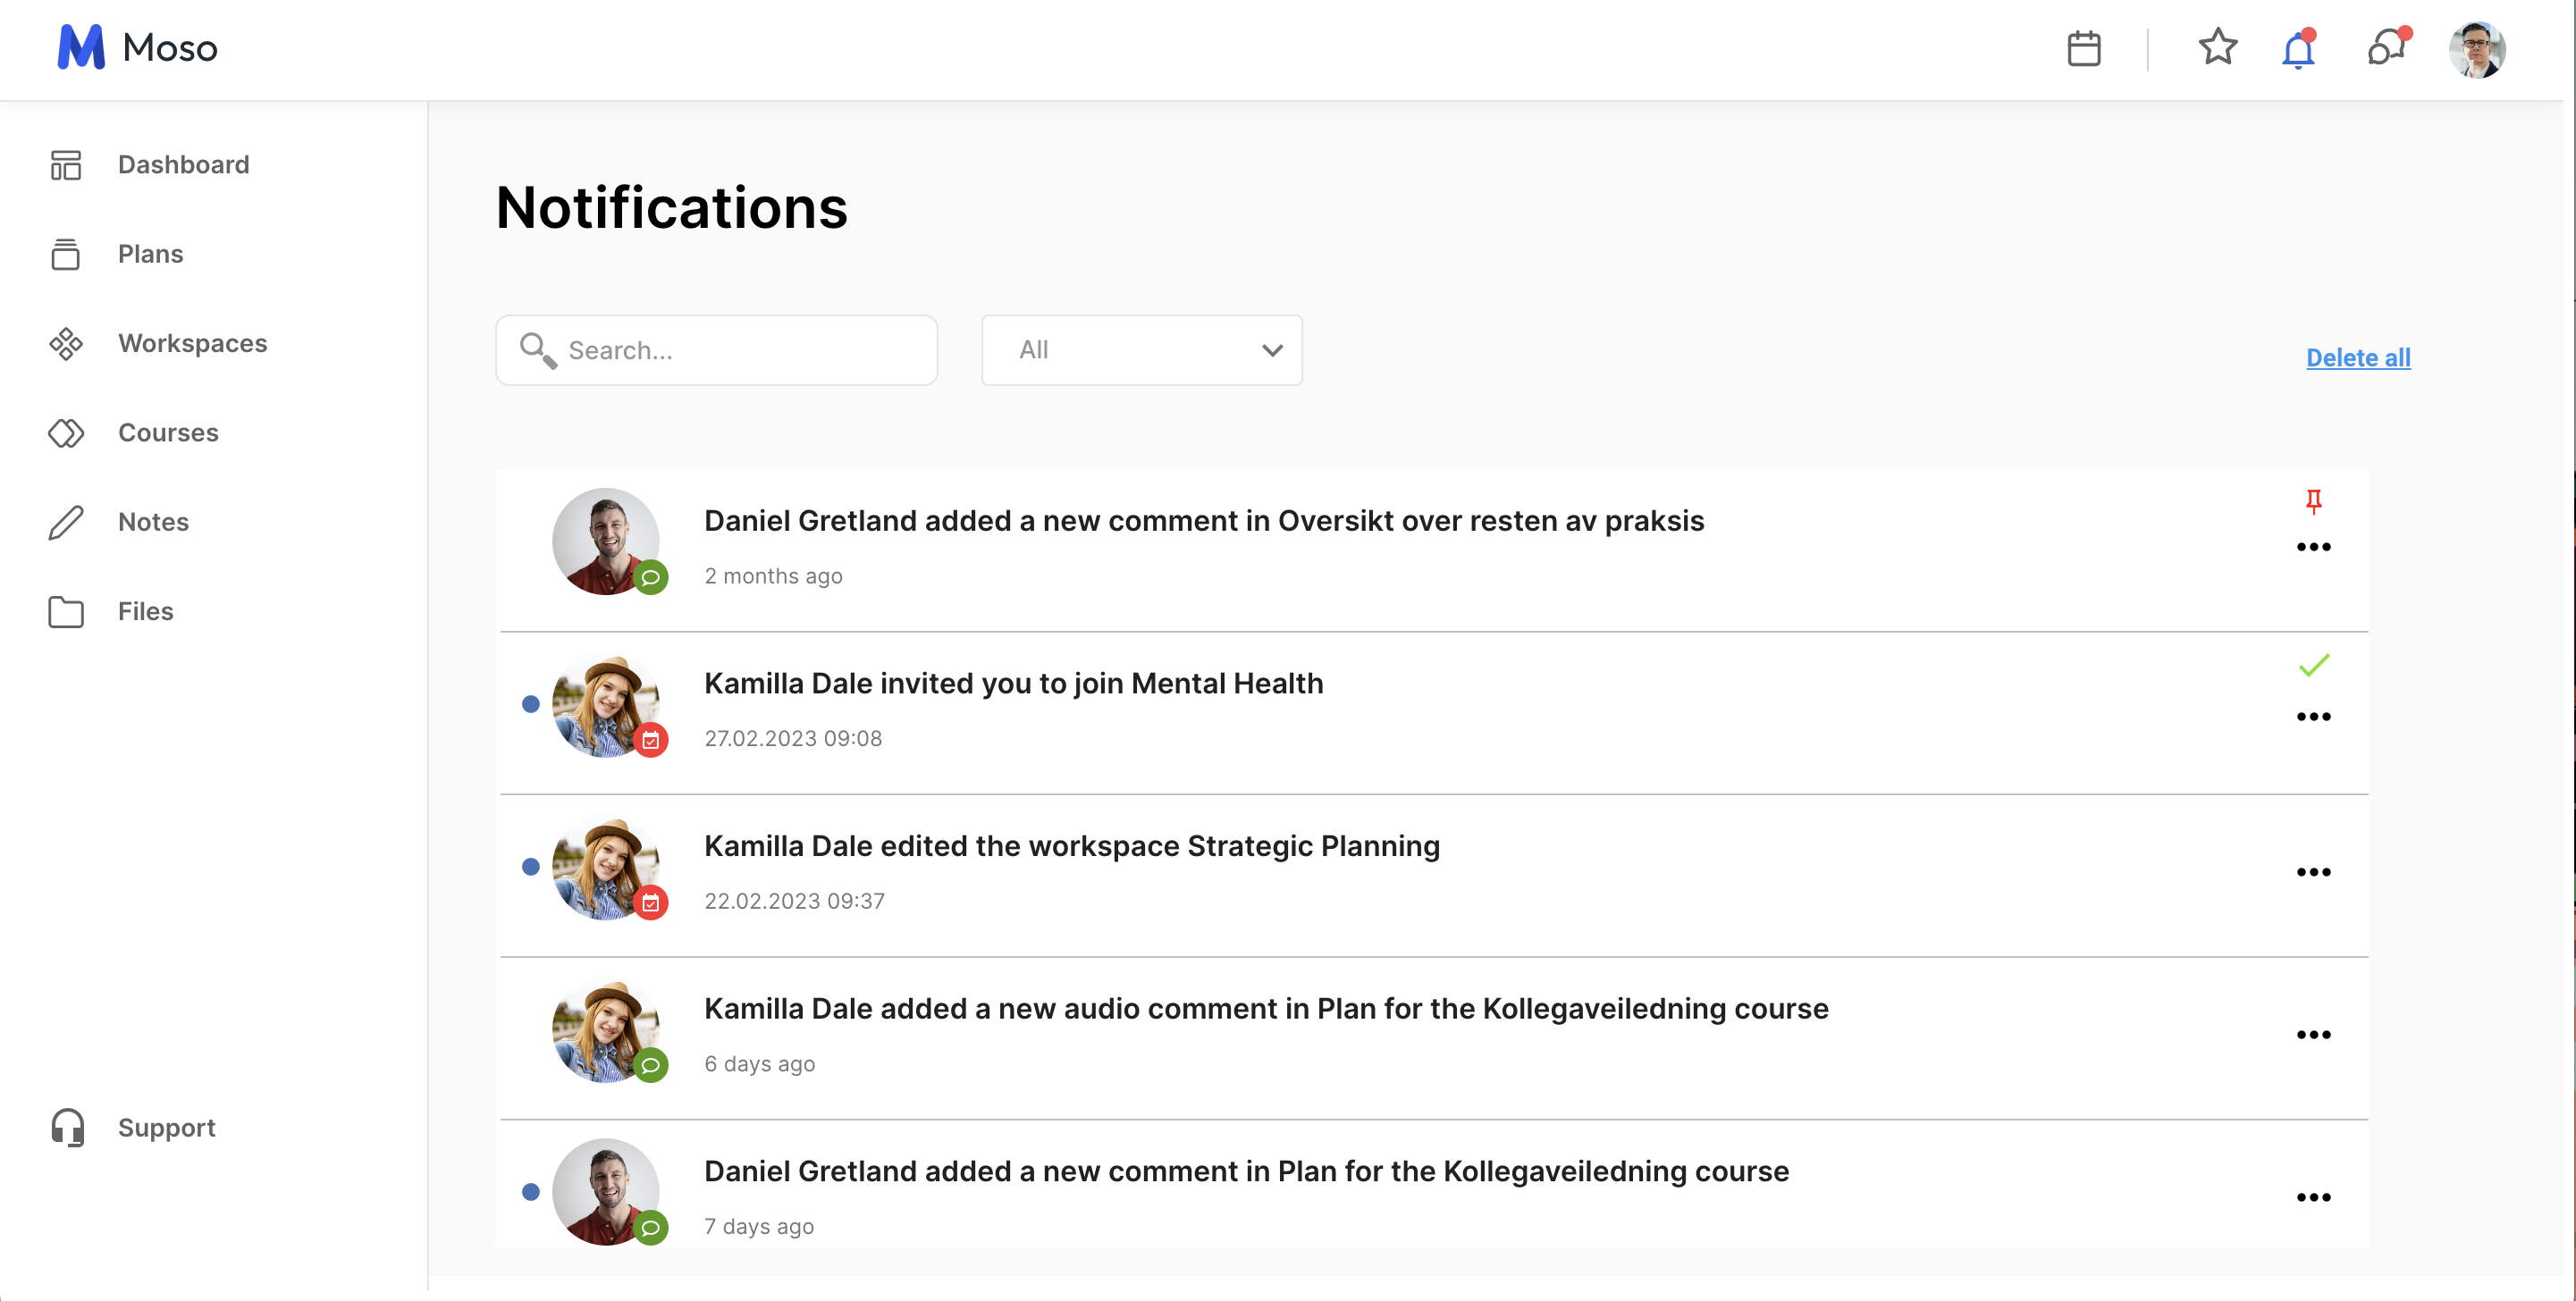The width and height of the screenshot is (2576, 1301).
Task: Unpin the Oversikt over resten notification
Action: (2313, 500)
